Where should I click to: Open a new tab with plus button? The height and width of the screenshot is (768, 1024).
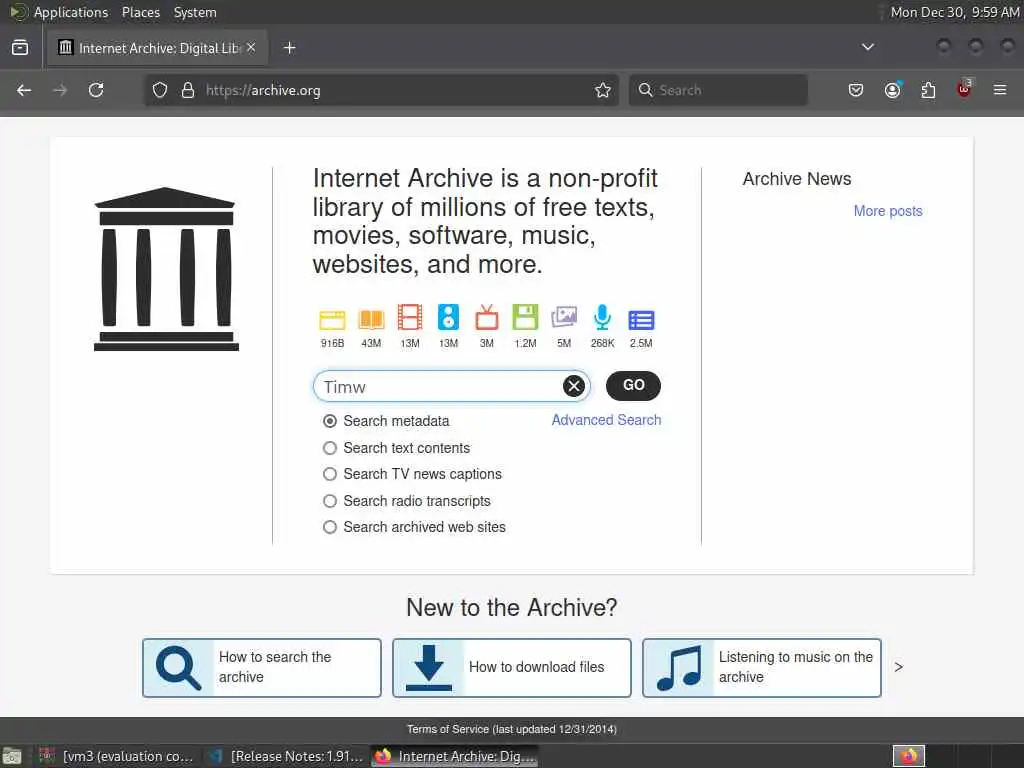tap(290, 48)
